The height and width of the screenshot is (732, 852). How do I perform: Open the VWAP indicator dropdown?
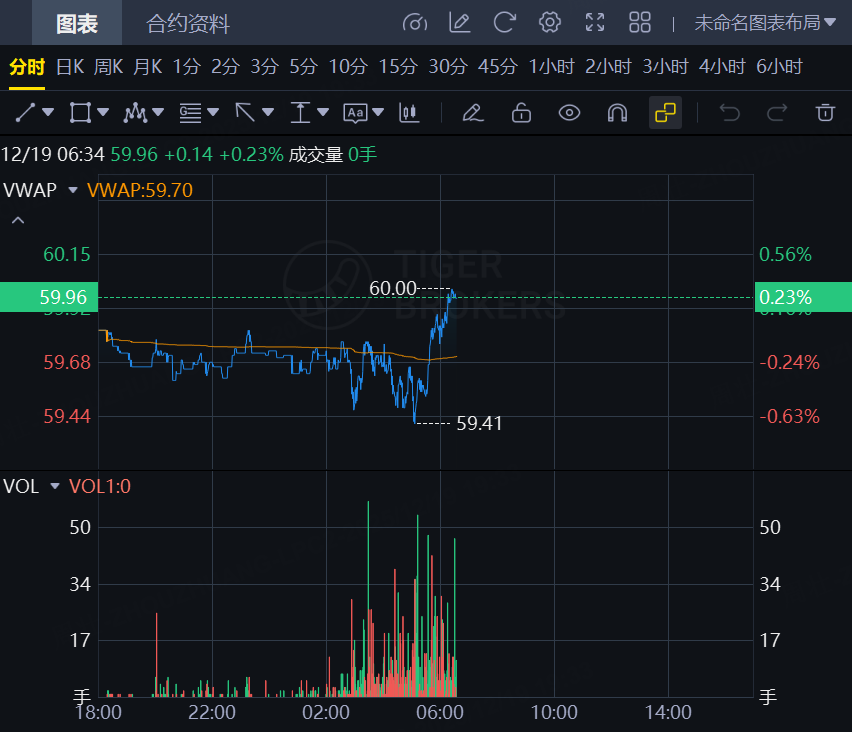[72, 190]
